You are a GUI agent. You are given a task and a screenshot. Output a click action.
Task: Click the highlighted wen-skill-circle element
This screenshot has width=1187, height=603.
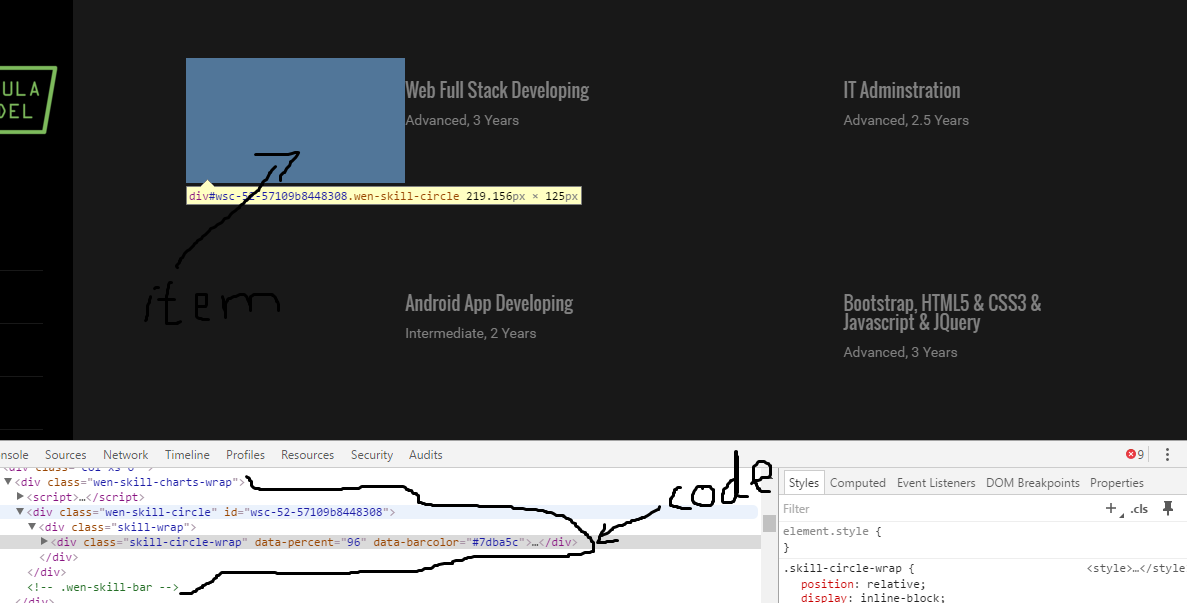tap(295, 120)
